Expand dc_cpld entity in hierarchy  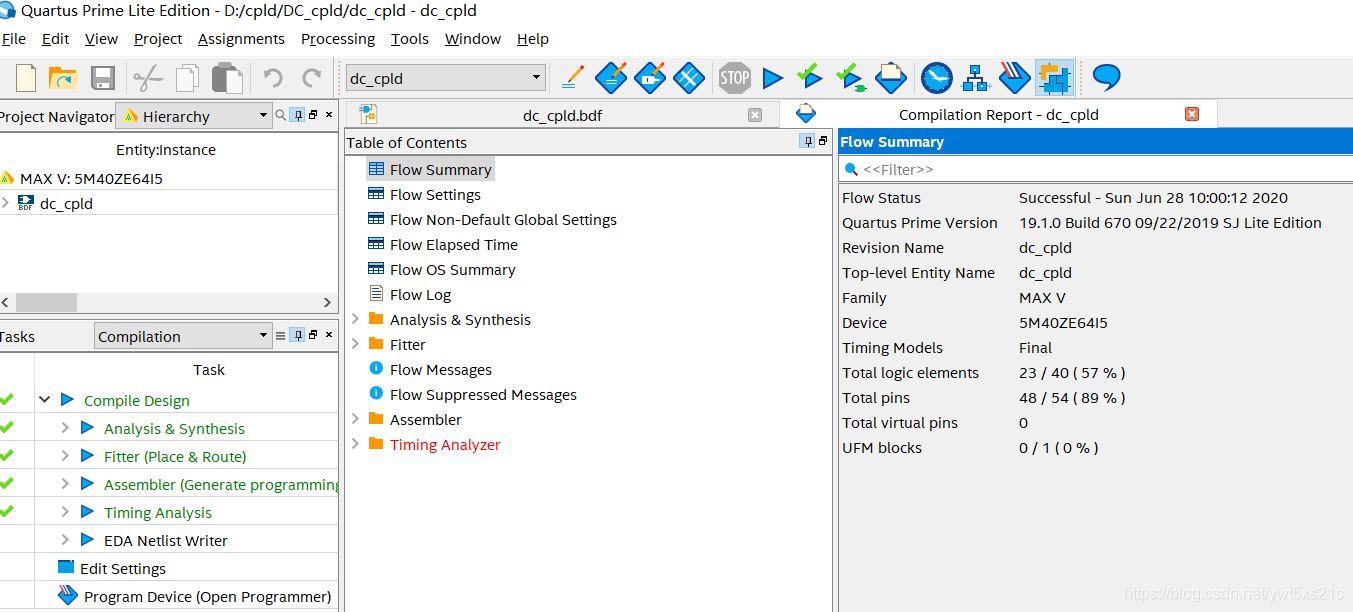click(x=6, y=203)
